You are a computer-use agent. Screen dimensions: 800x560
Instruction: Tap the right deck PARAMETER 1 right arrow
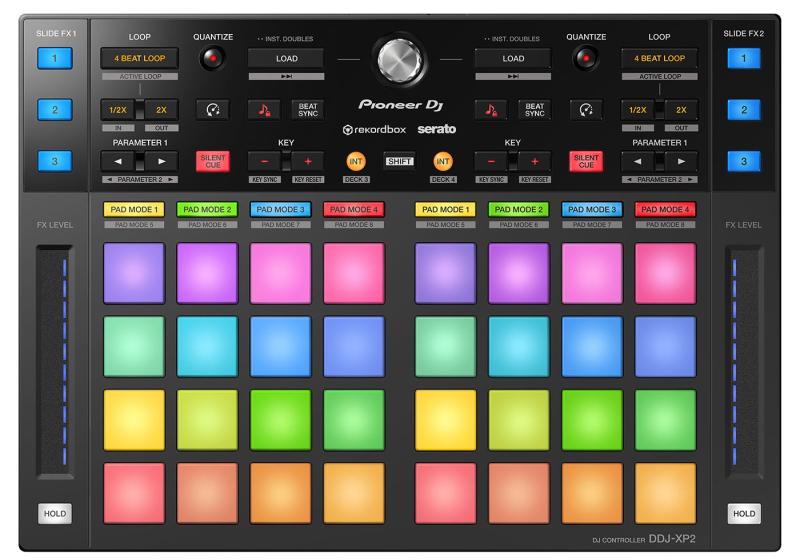682,161
